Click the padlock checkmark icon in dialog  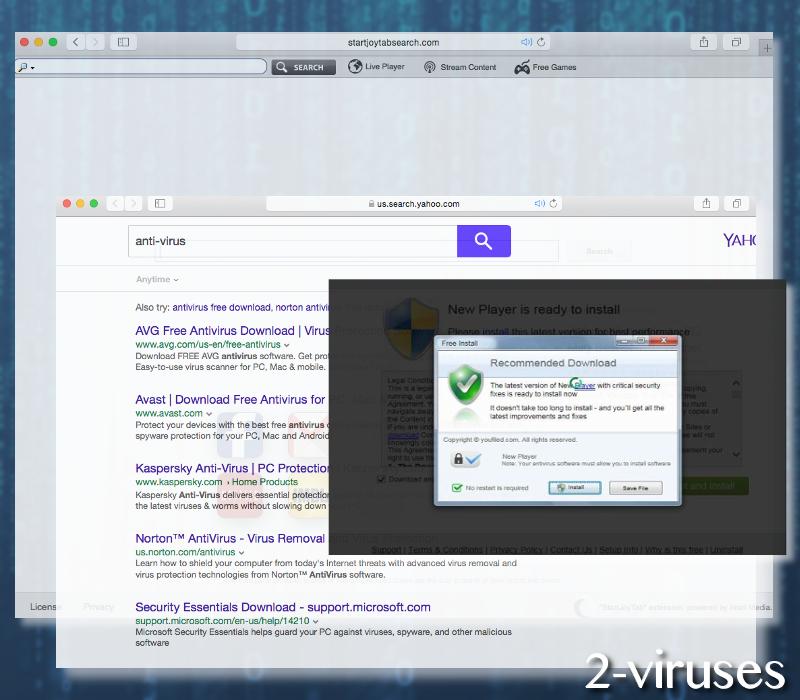(x=466, y=459)
